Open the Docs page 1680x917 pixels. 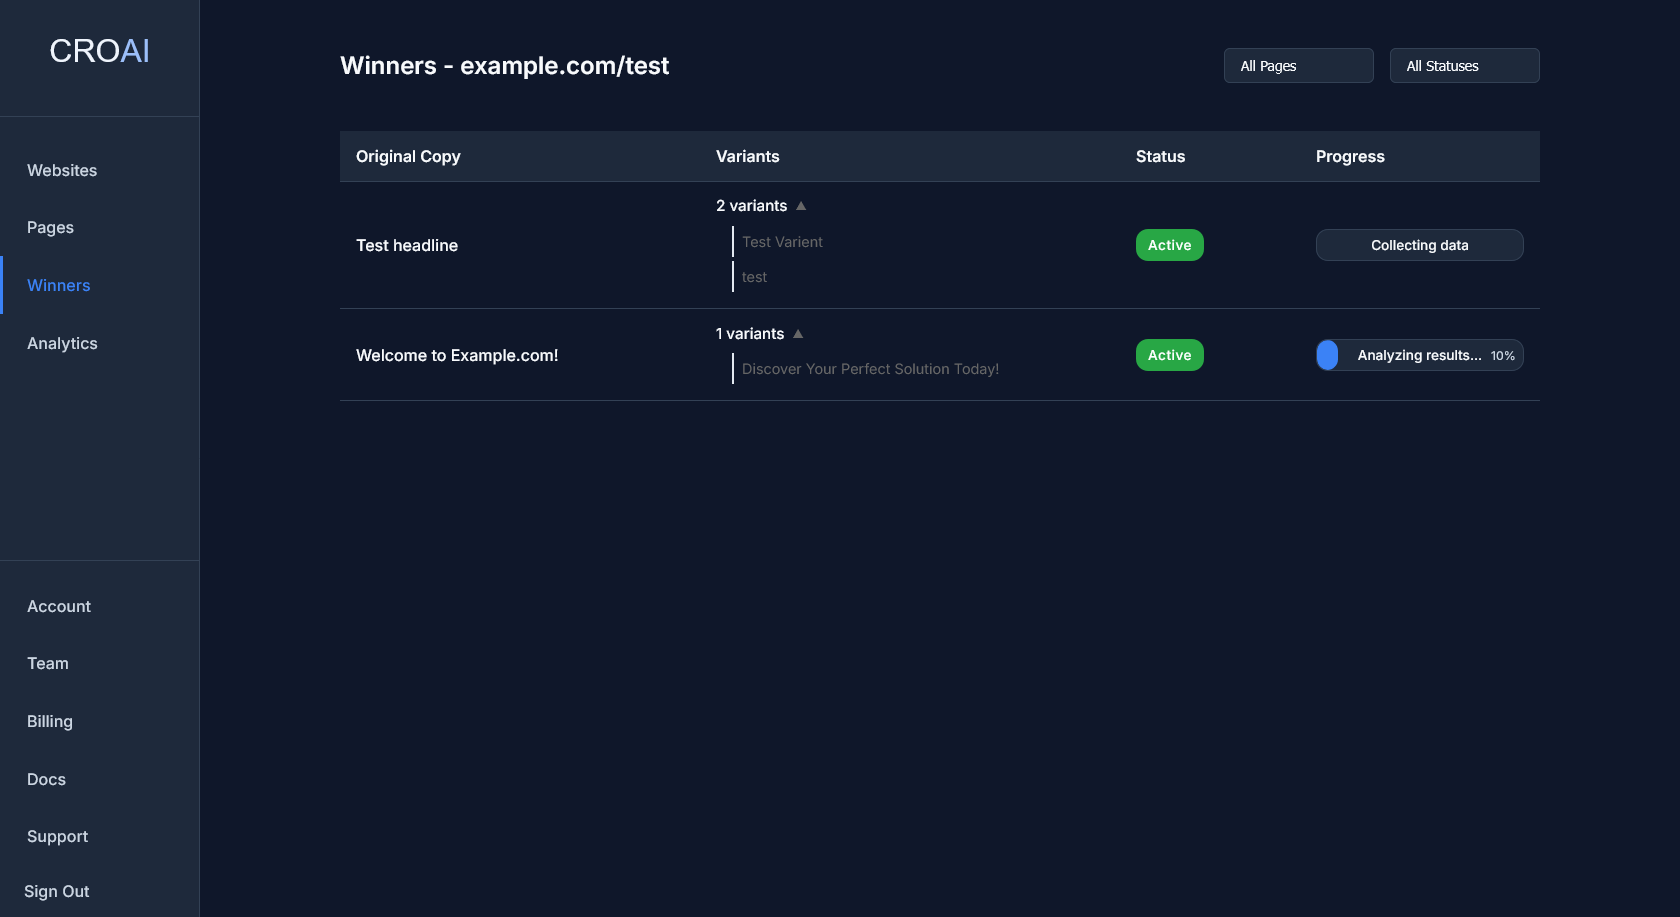tap(46, 779)
